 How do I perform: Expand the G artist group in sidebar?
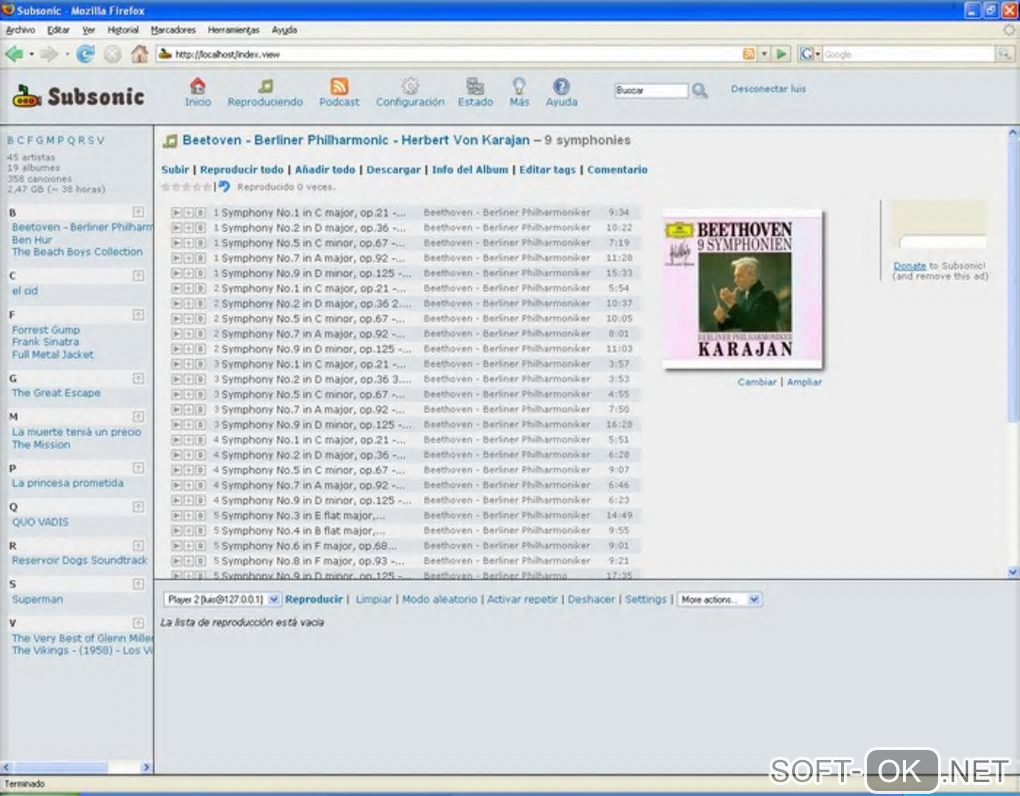(x=138, y=378)
